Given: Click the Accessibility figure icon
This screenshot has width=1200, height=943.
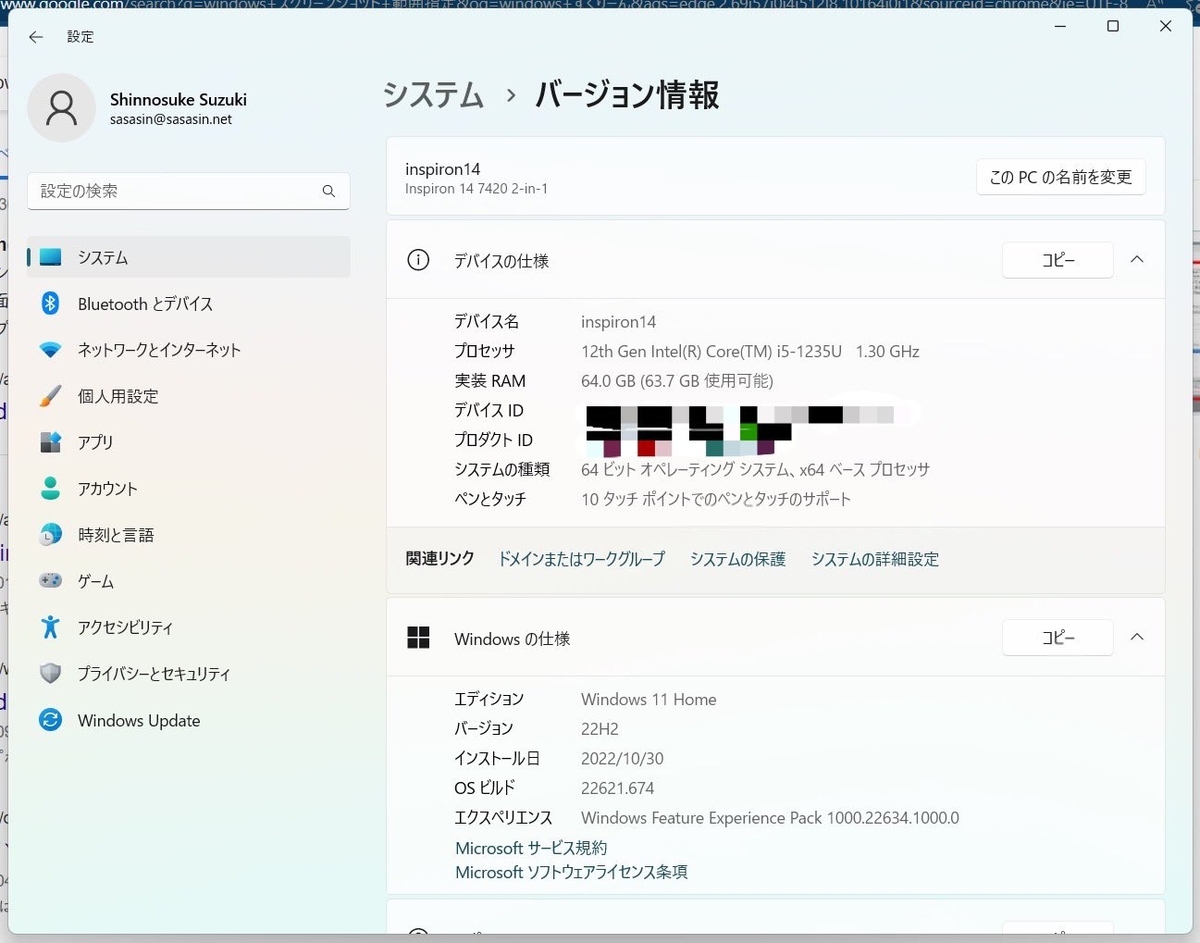Looking at the screenshot, I should pyautogui.click(x=51, y=627).
